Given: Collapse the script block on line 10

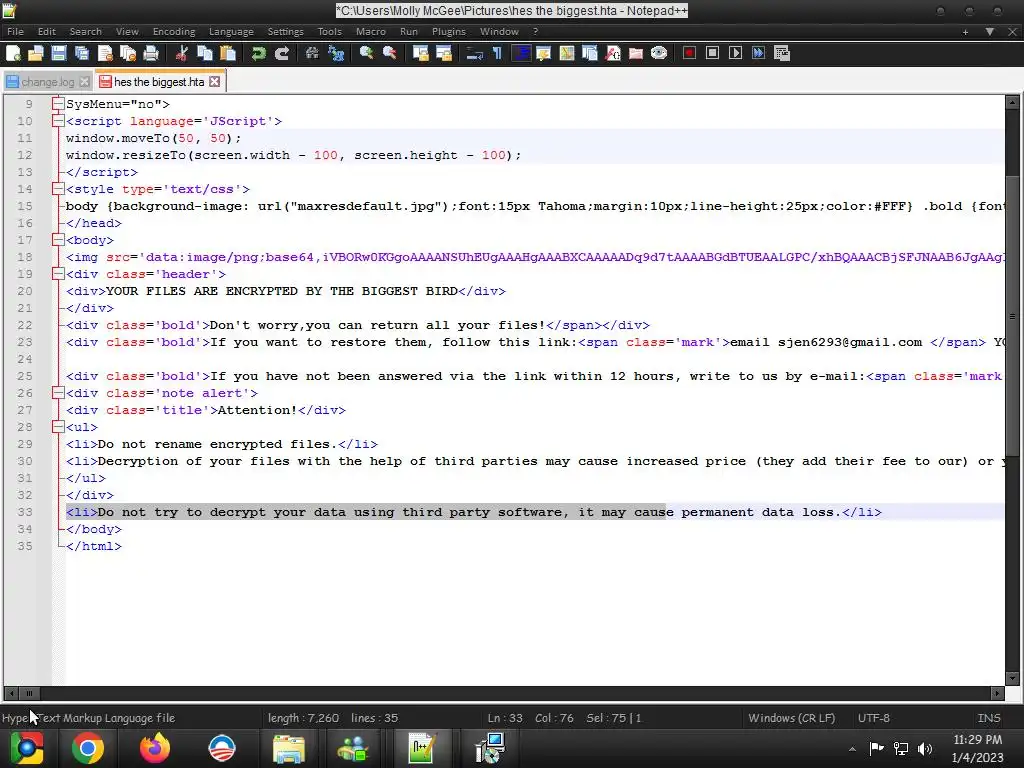Looking at the screenshot, I should [x=58, y=121].
